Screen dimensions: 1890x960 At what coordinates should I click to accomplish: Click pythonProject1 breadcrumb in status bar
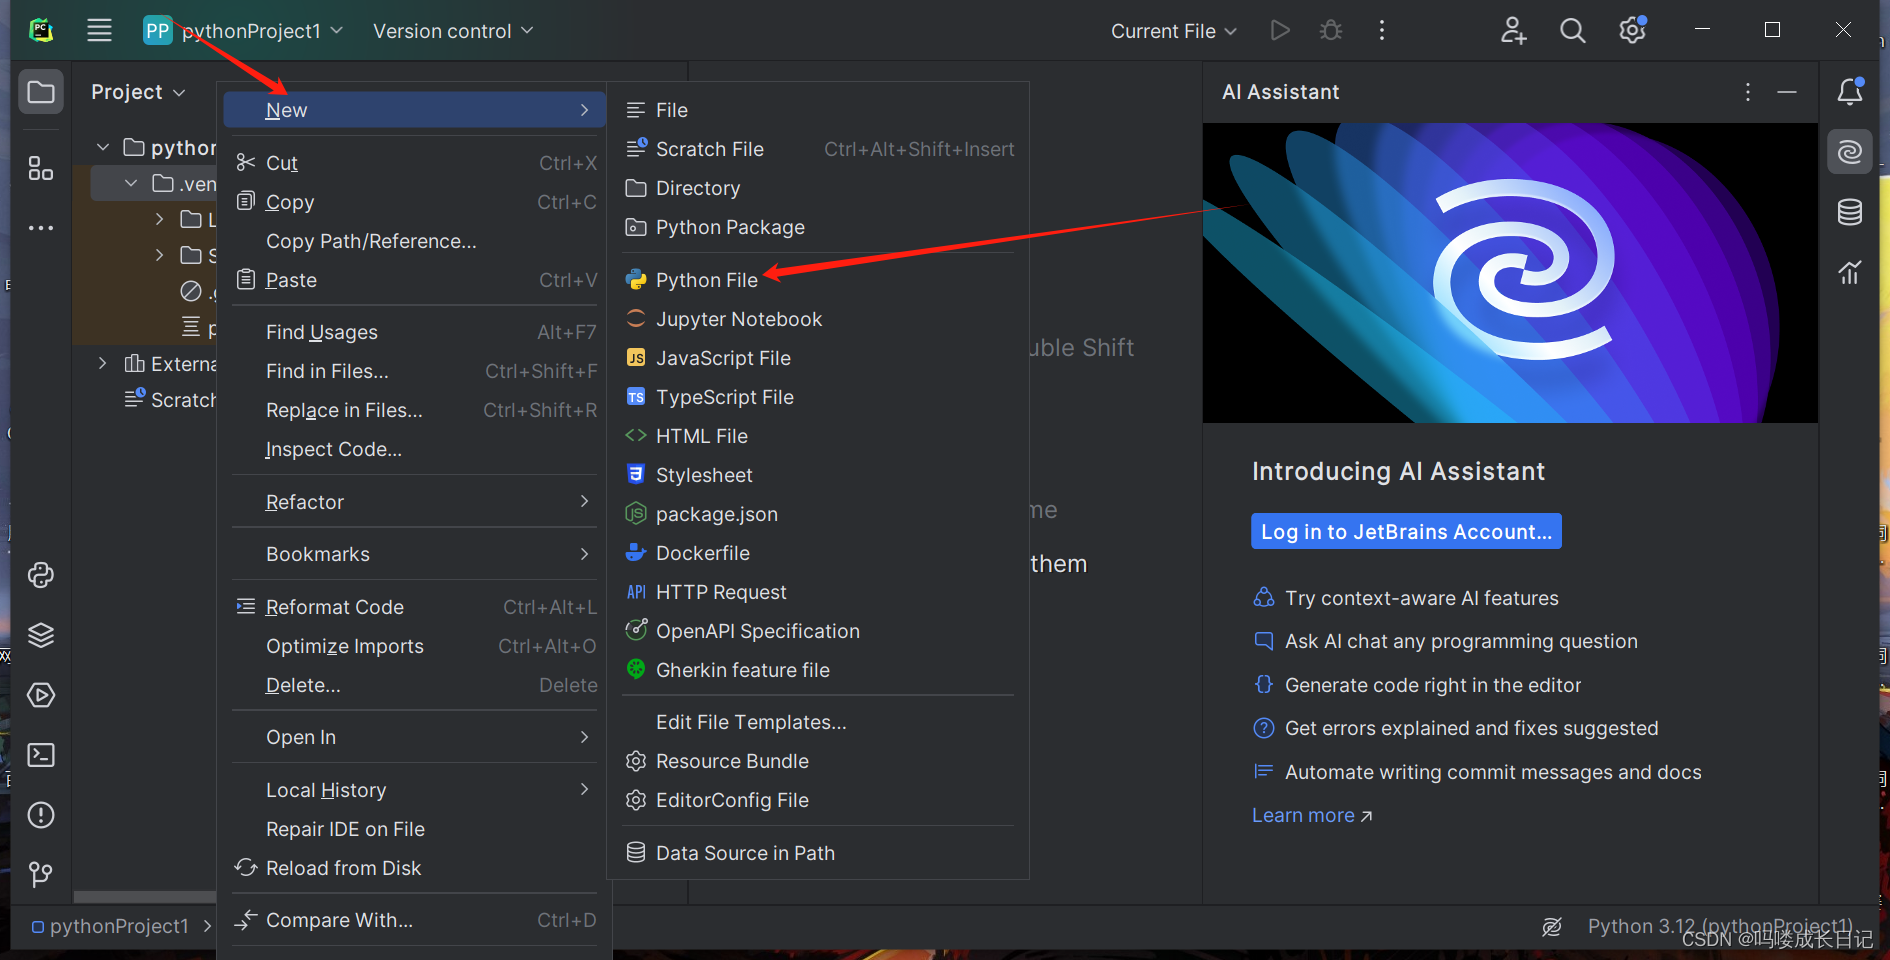click(110, 927)
